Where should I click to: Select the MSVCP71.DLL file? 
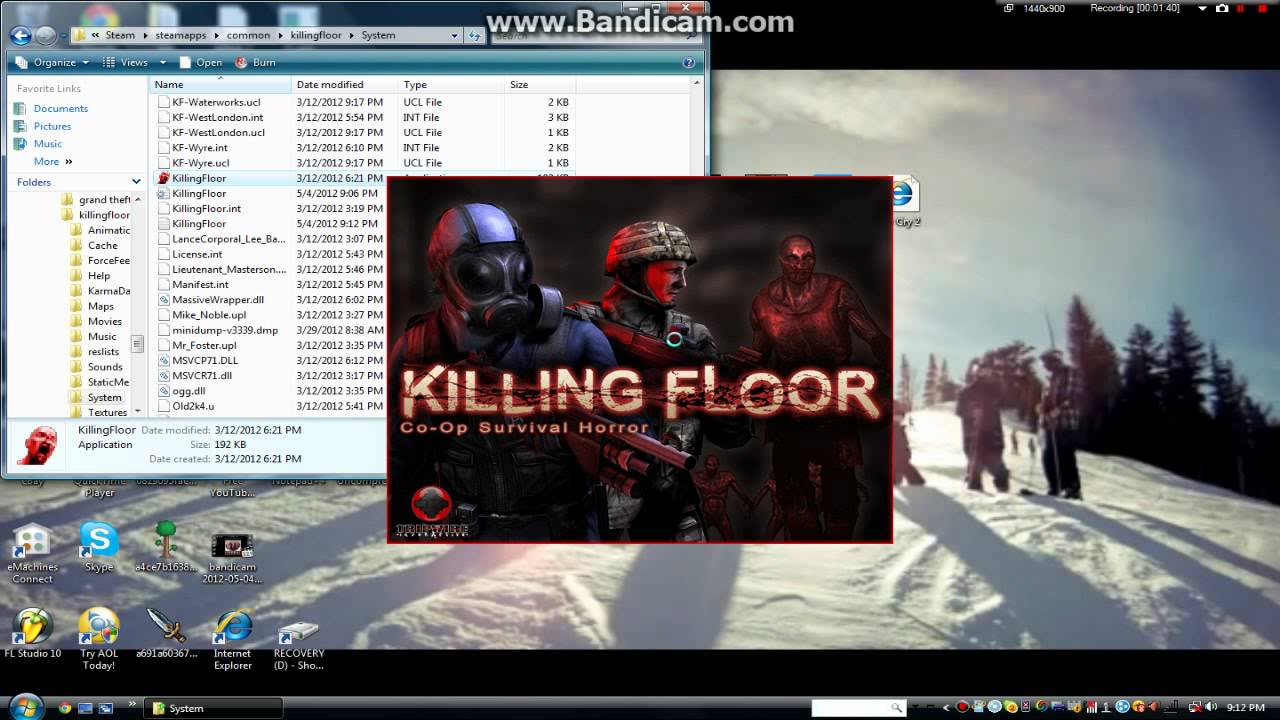205,360
